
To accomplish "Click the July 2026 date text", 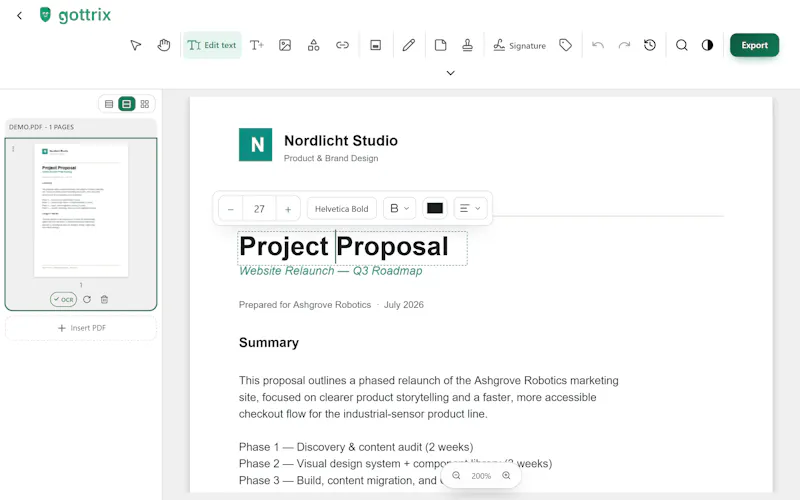I will (404, 305).
